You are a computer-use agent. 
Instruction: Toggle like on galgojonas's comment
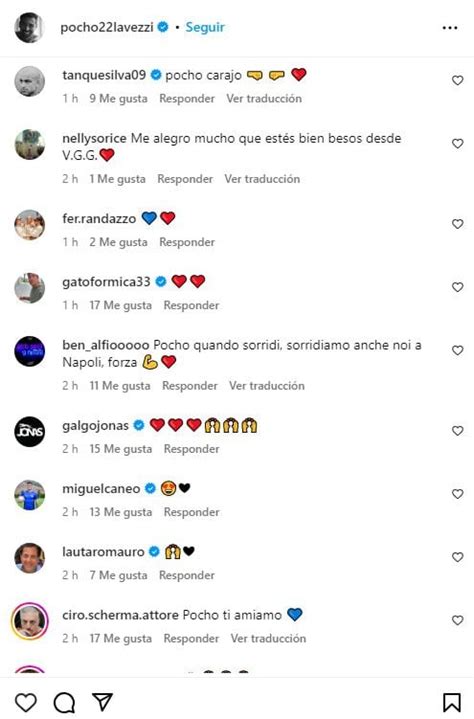click(457, 431)
